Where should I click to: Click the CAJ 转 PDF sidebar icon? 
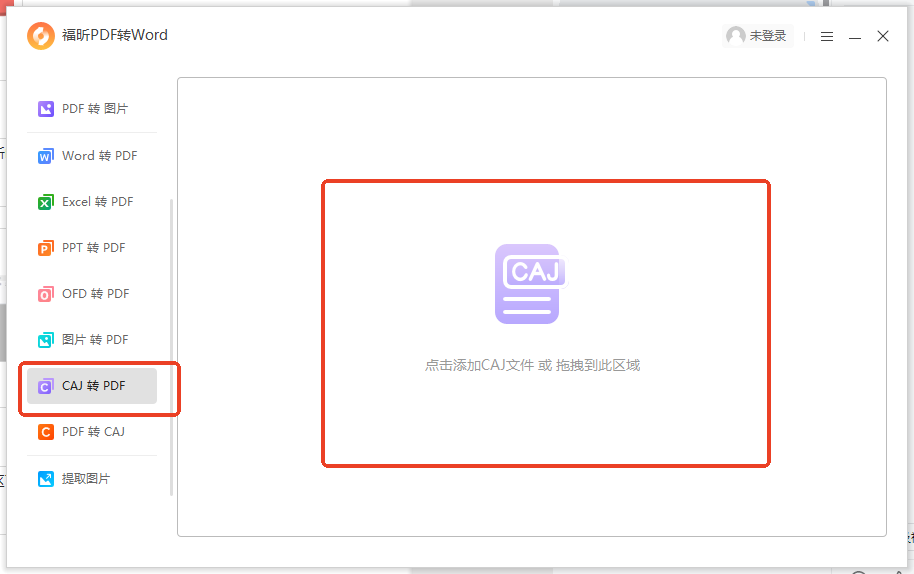[45, 386]
